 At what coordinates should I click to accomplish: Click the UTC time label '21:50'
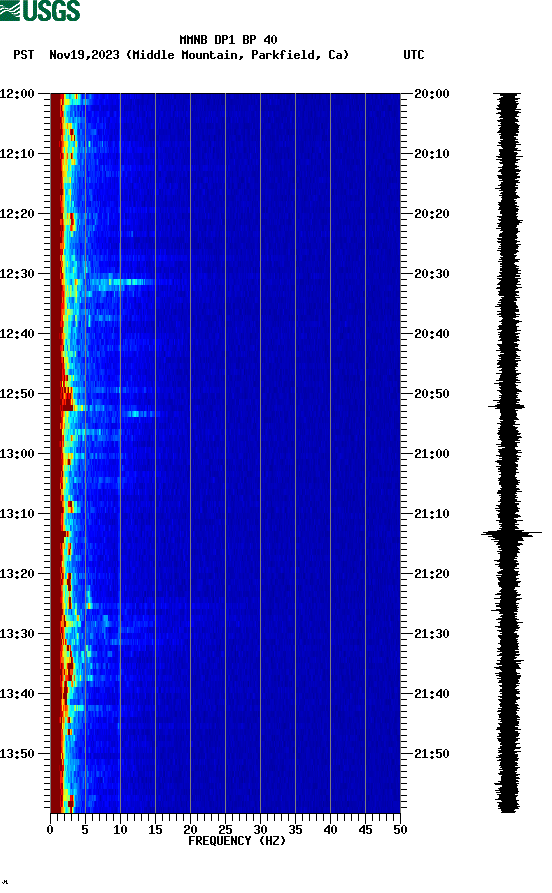click(x=432, y=753)
